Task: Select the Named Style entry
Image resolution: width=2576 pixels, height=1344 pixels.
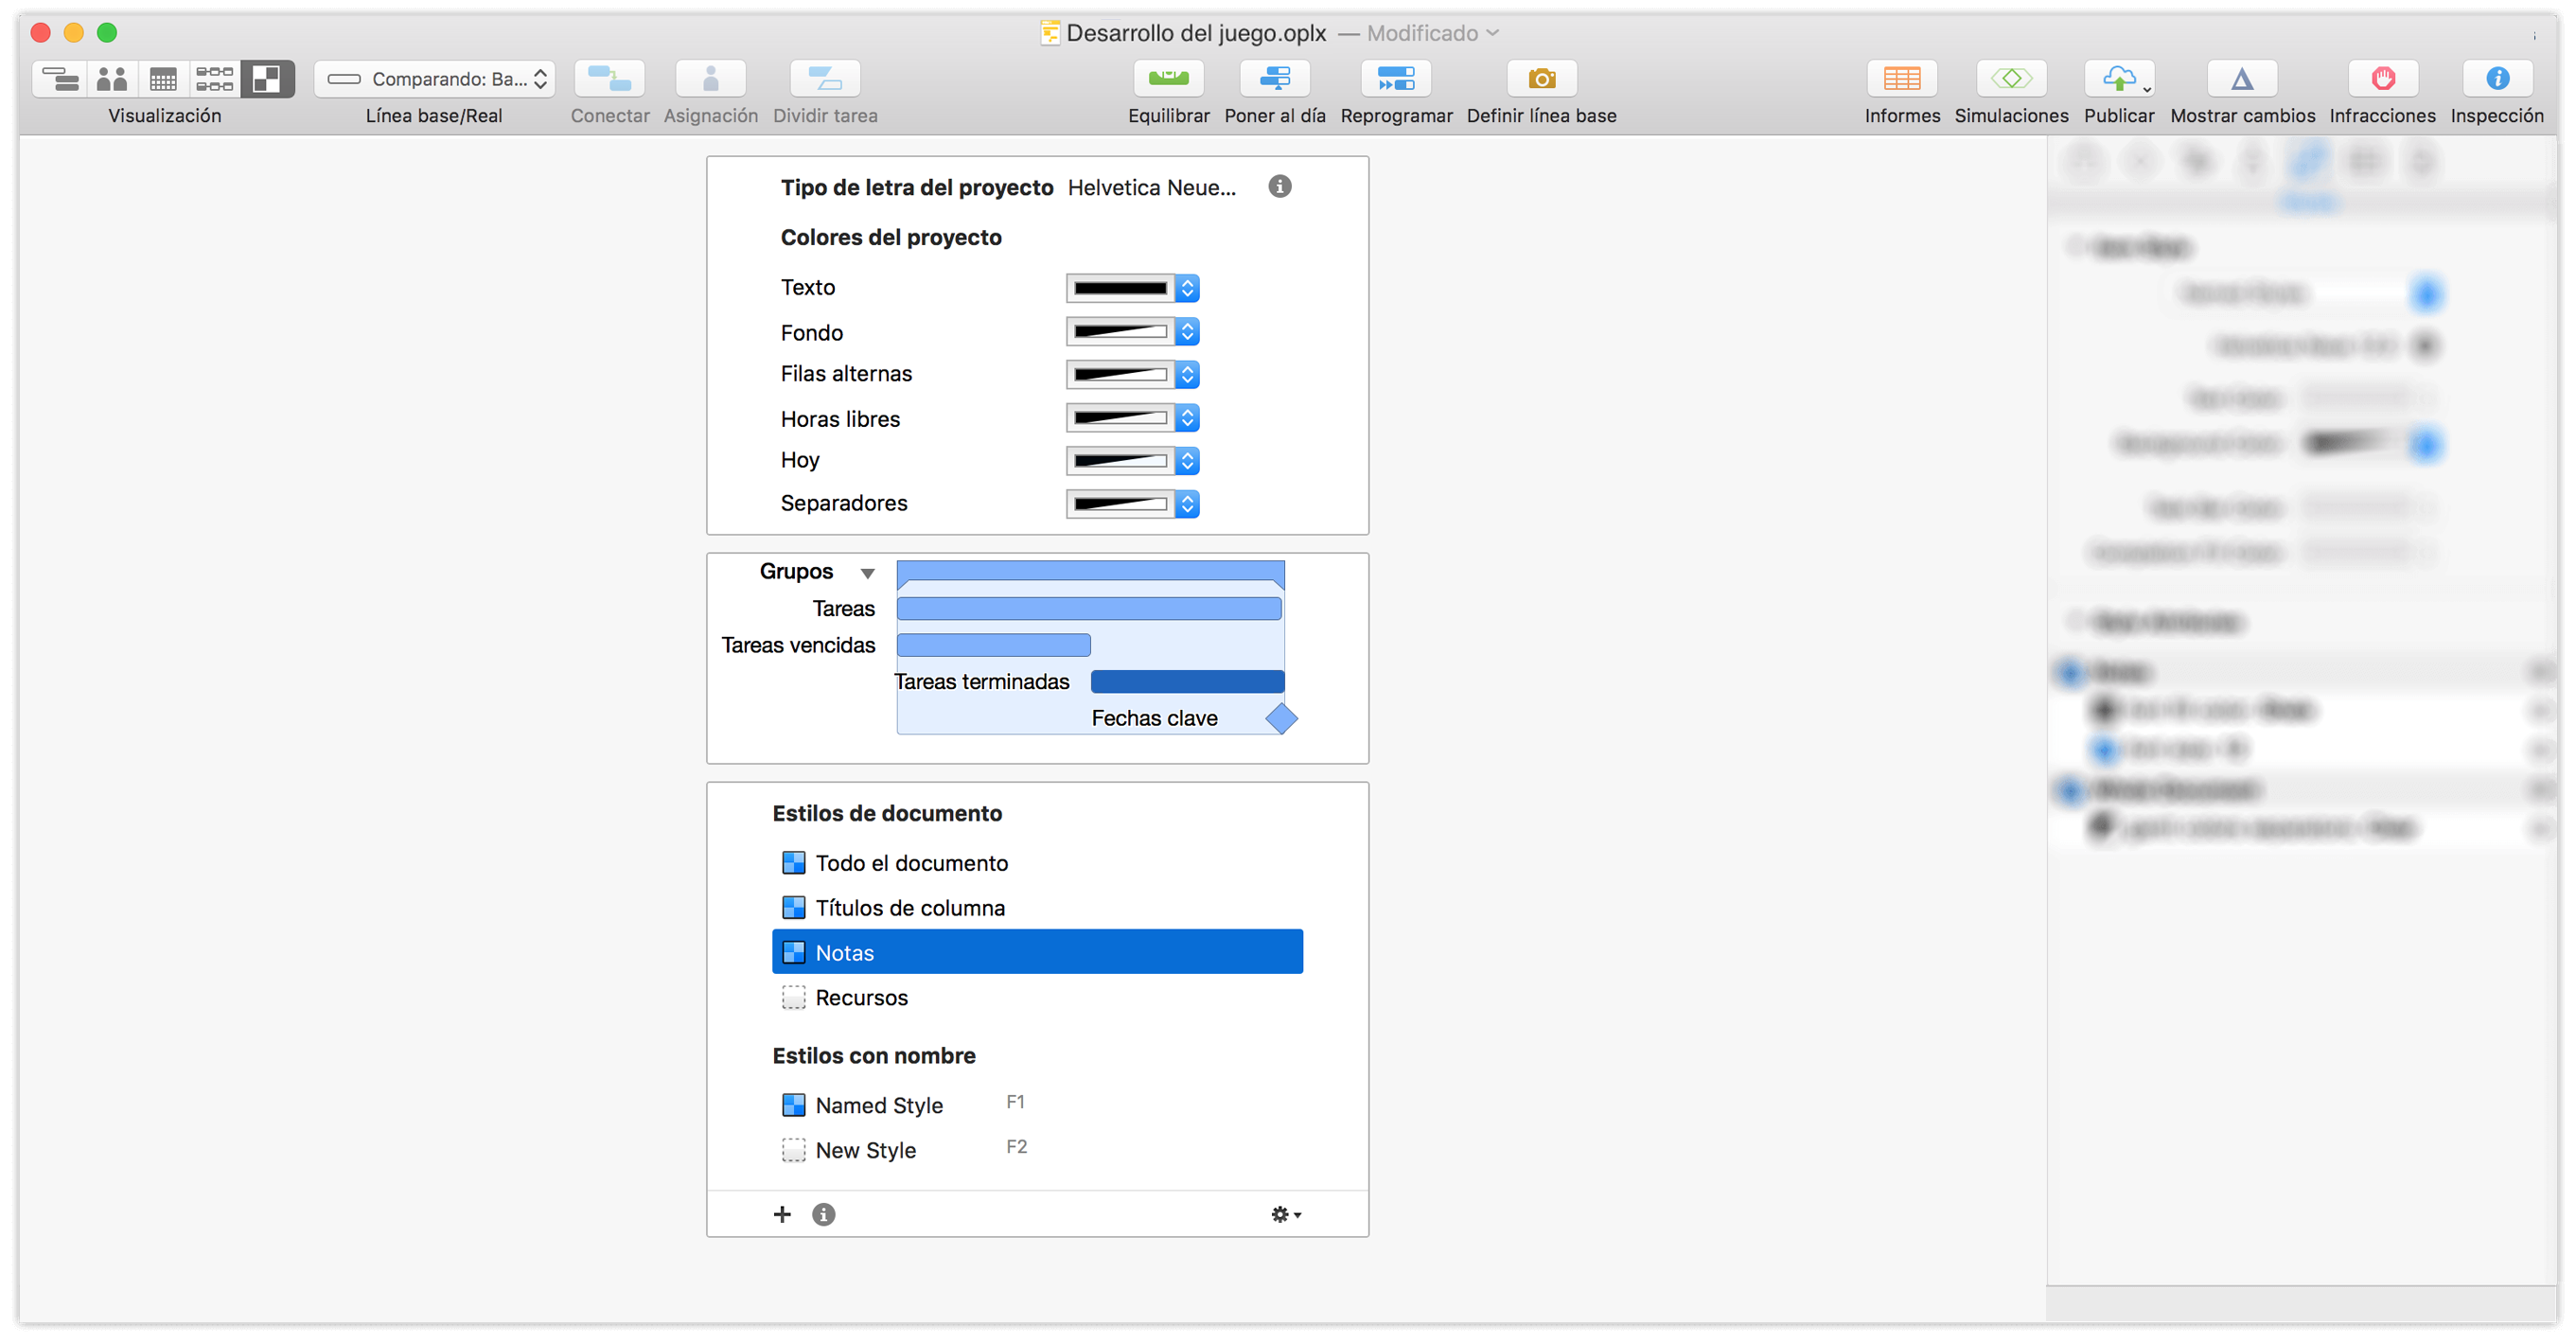Action: point(878,1105)
